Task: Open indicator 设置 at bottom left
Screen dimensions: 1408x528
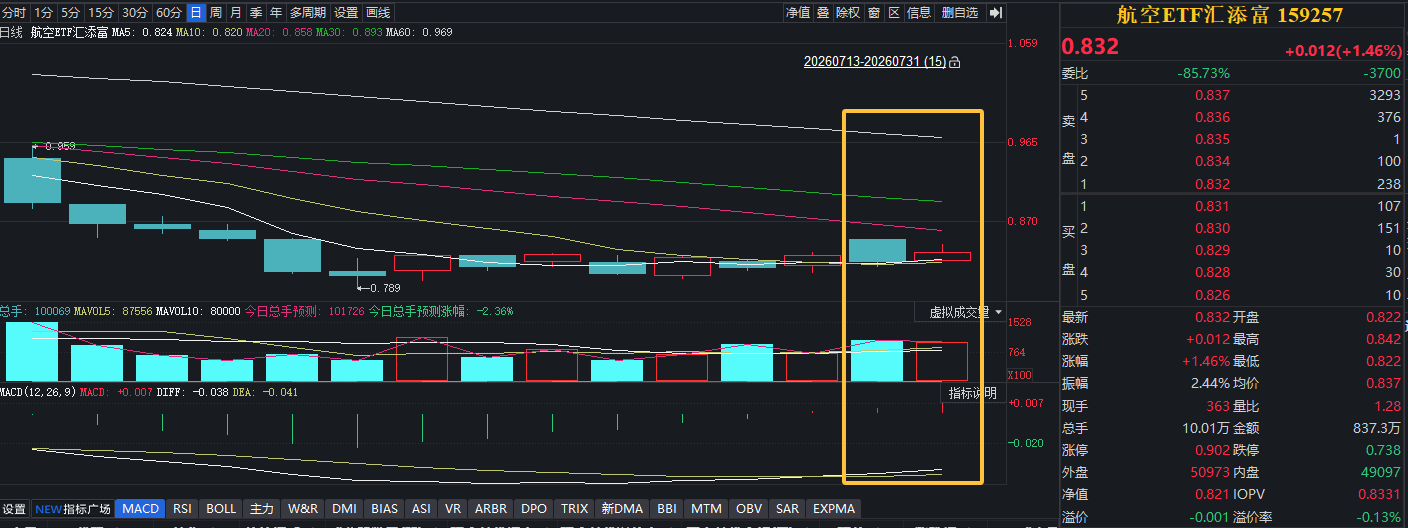Action: [14, 509]
